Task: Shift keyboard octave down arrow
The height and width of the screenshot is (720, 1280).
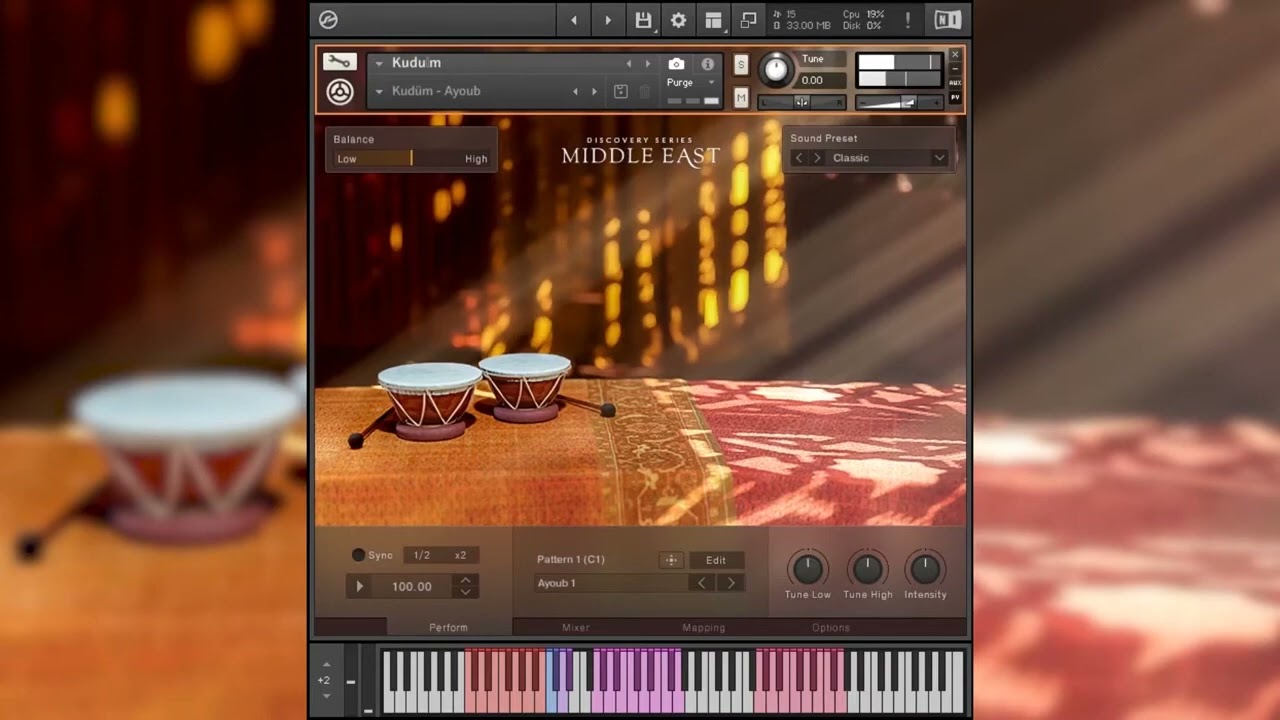Action: tap(326, 695)
